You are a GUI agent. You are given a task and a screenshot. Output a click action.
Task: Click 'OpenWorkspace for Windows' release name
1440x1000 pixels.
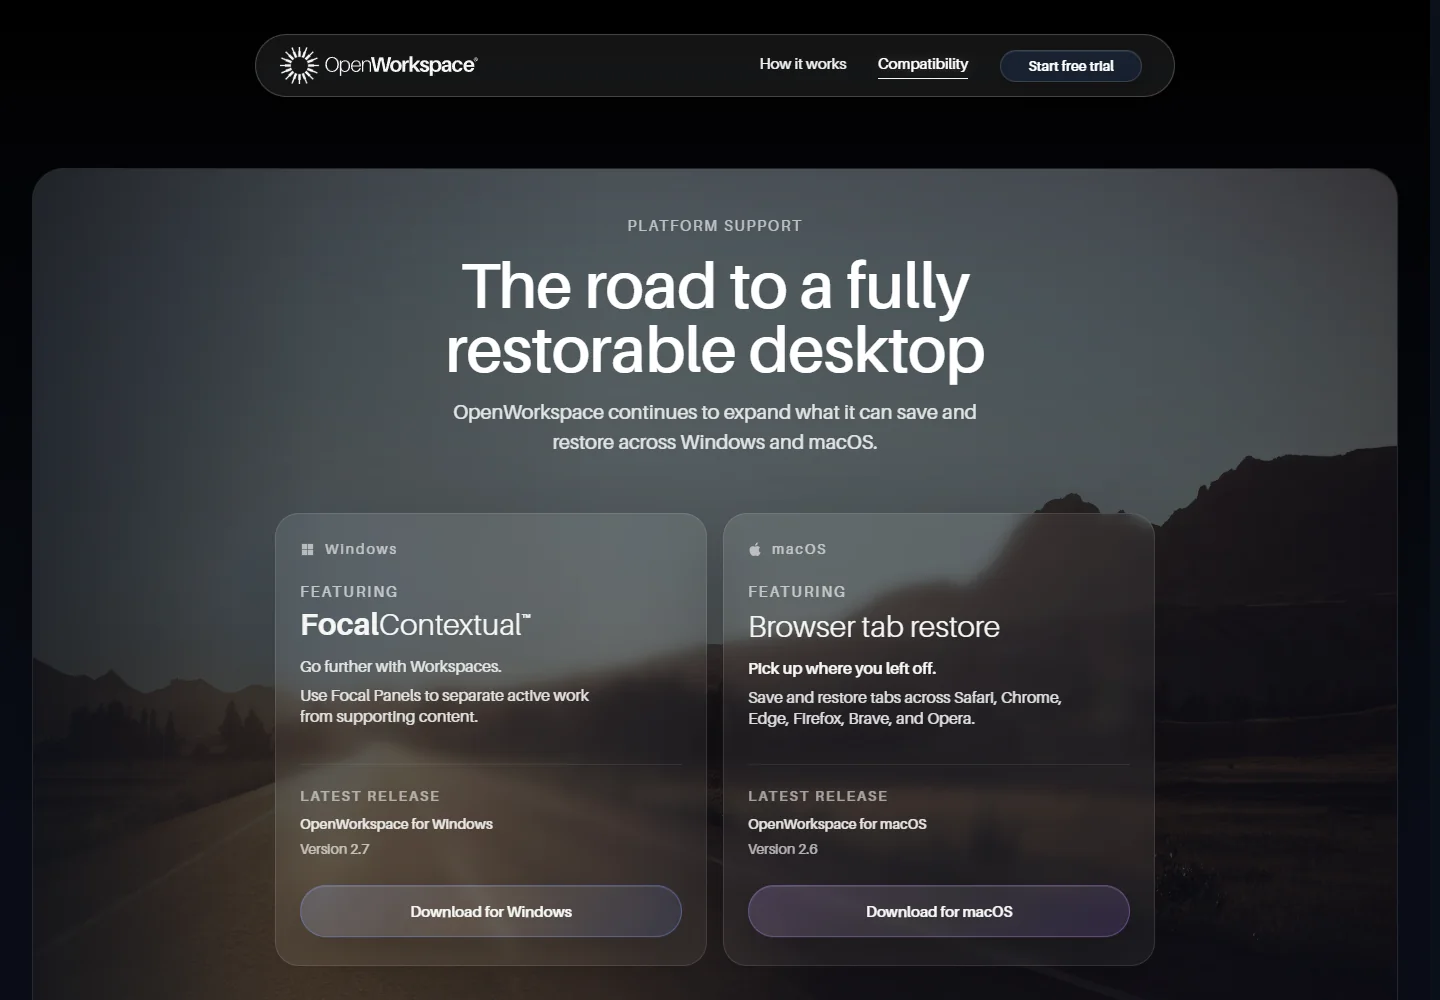tap(396, 824)
